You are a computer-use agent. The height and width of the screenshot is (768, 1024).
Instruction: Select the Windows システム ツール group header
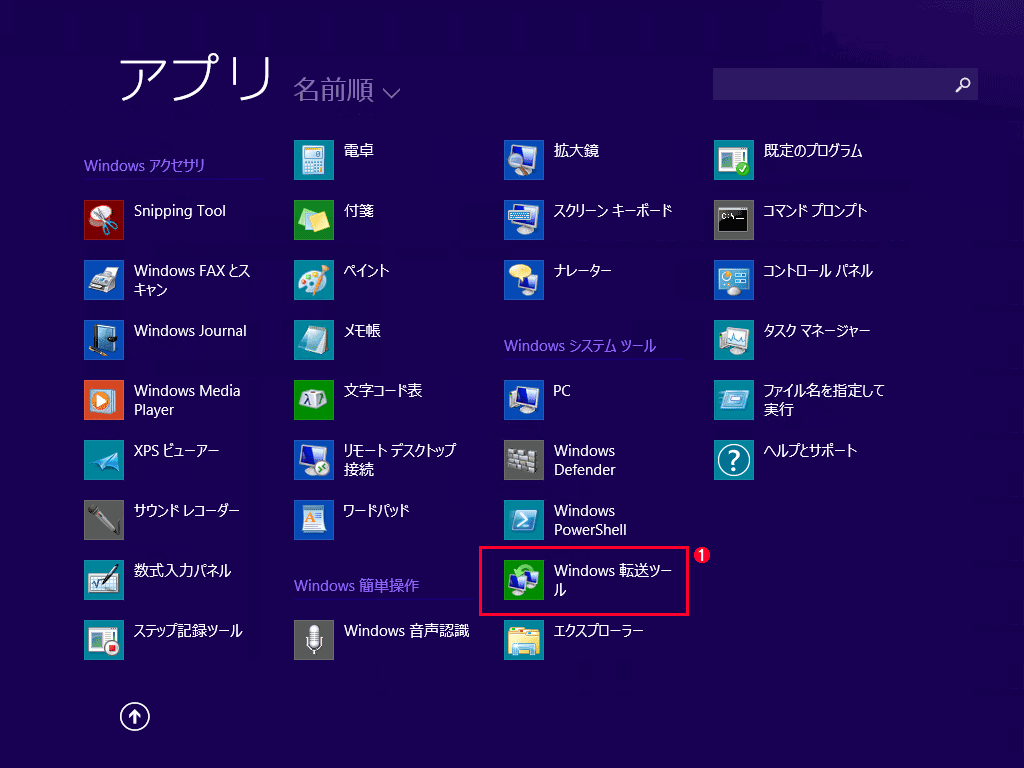[580, 346]
